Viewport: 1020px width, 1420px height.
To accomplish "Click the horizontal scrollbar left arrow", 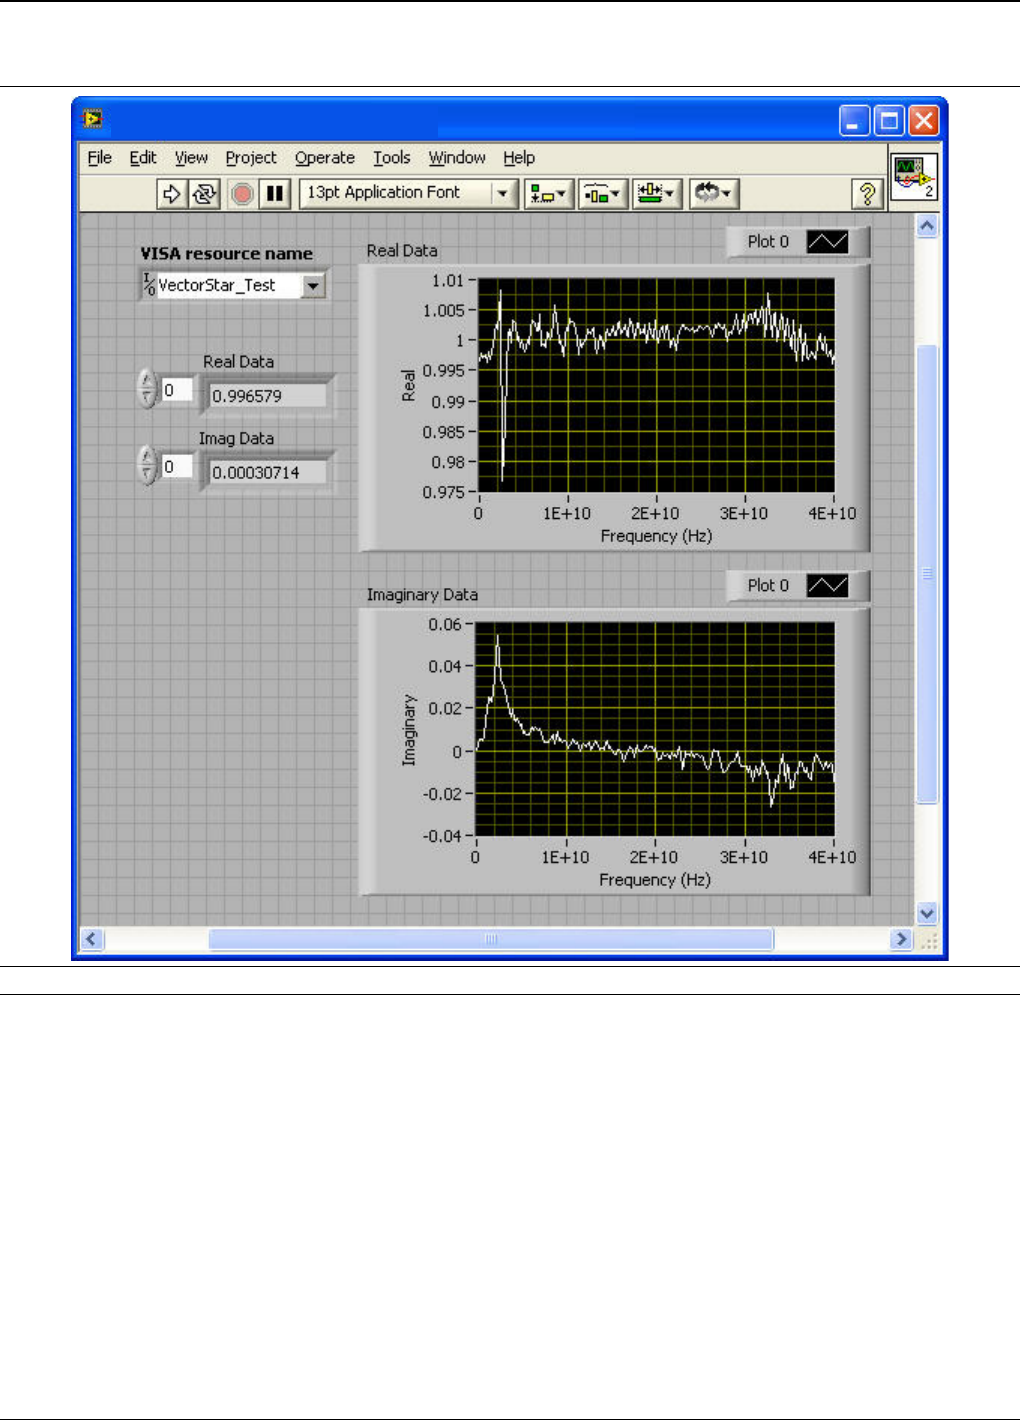I will click(92, 939).
